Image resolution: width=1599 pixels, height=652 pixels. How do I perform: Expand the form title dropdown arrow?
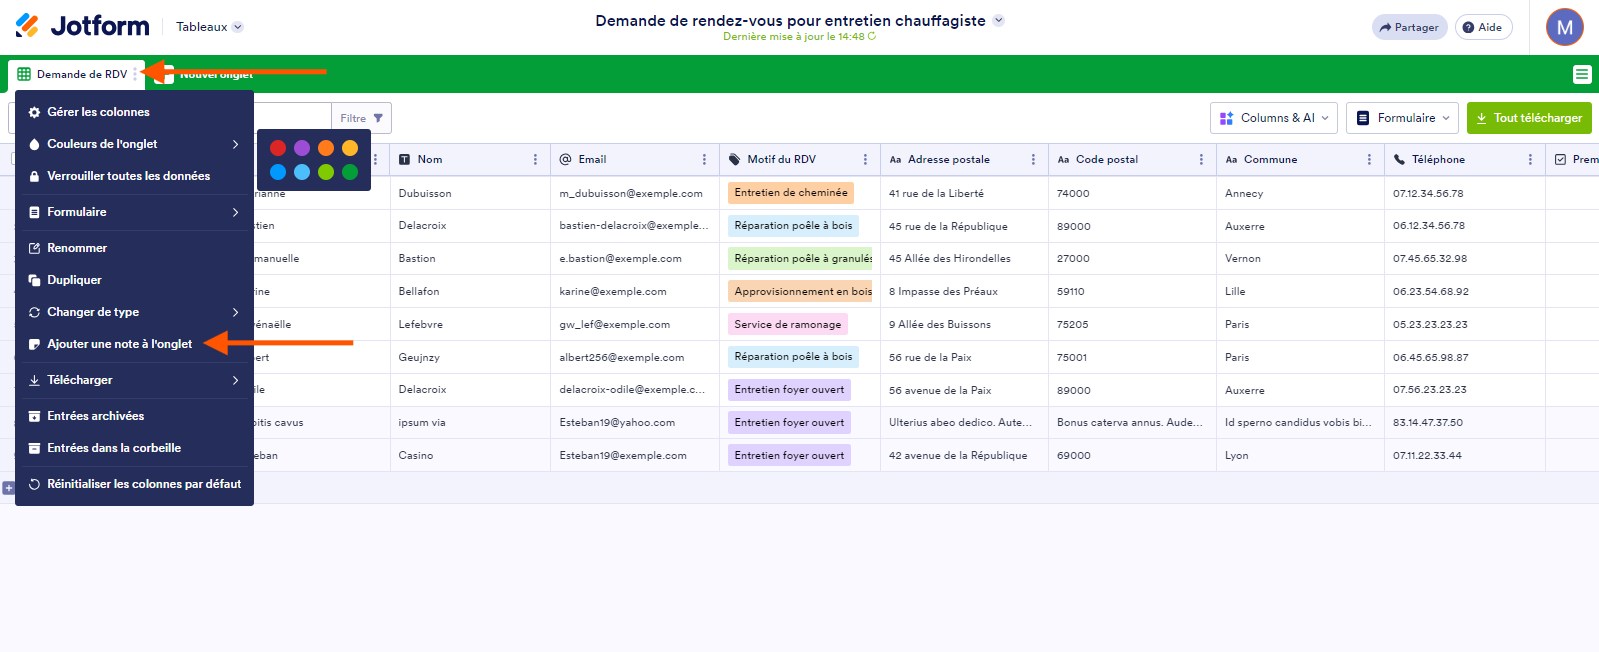998,20
